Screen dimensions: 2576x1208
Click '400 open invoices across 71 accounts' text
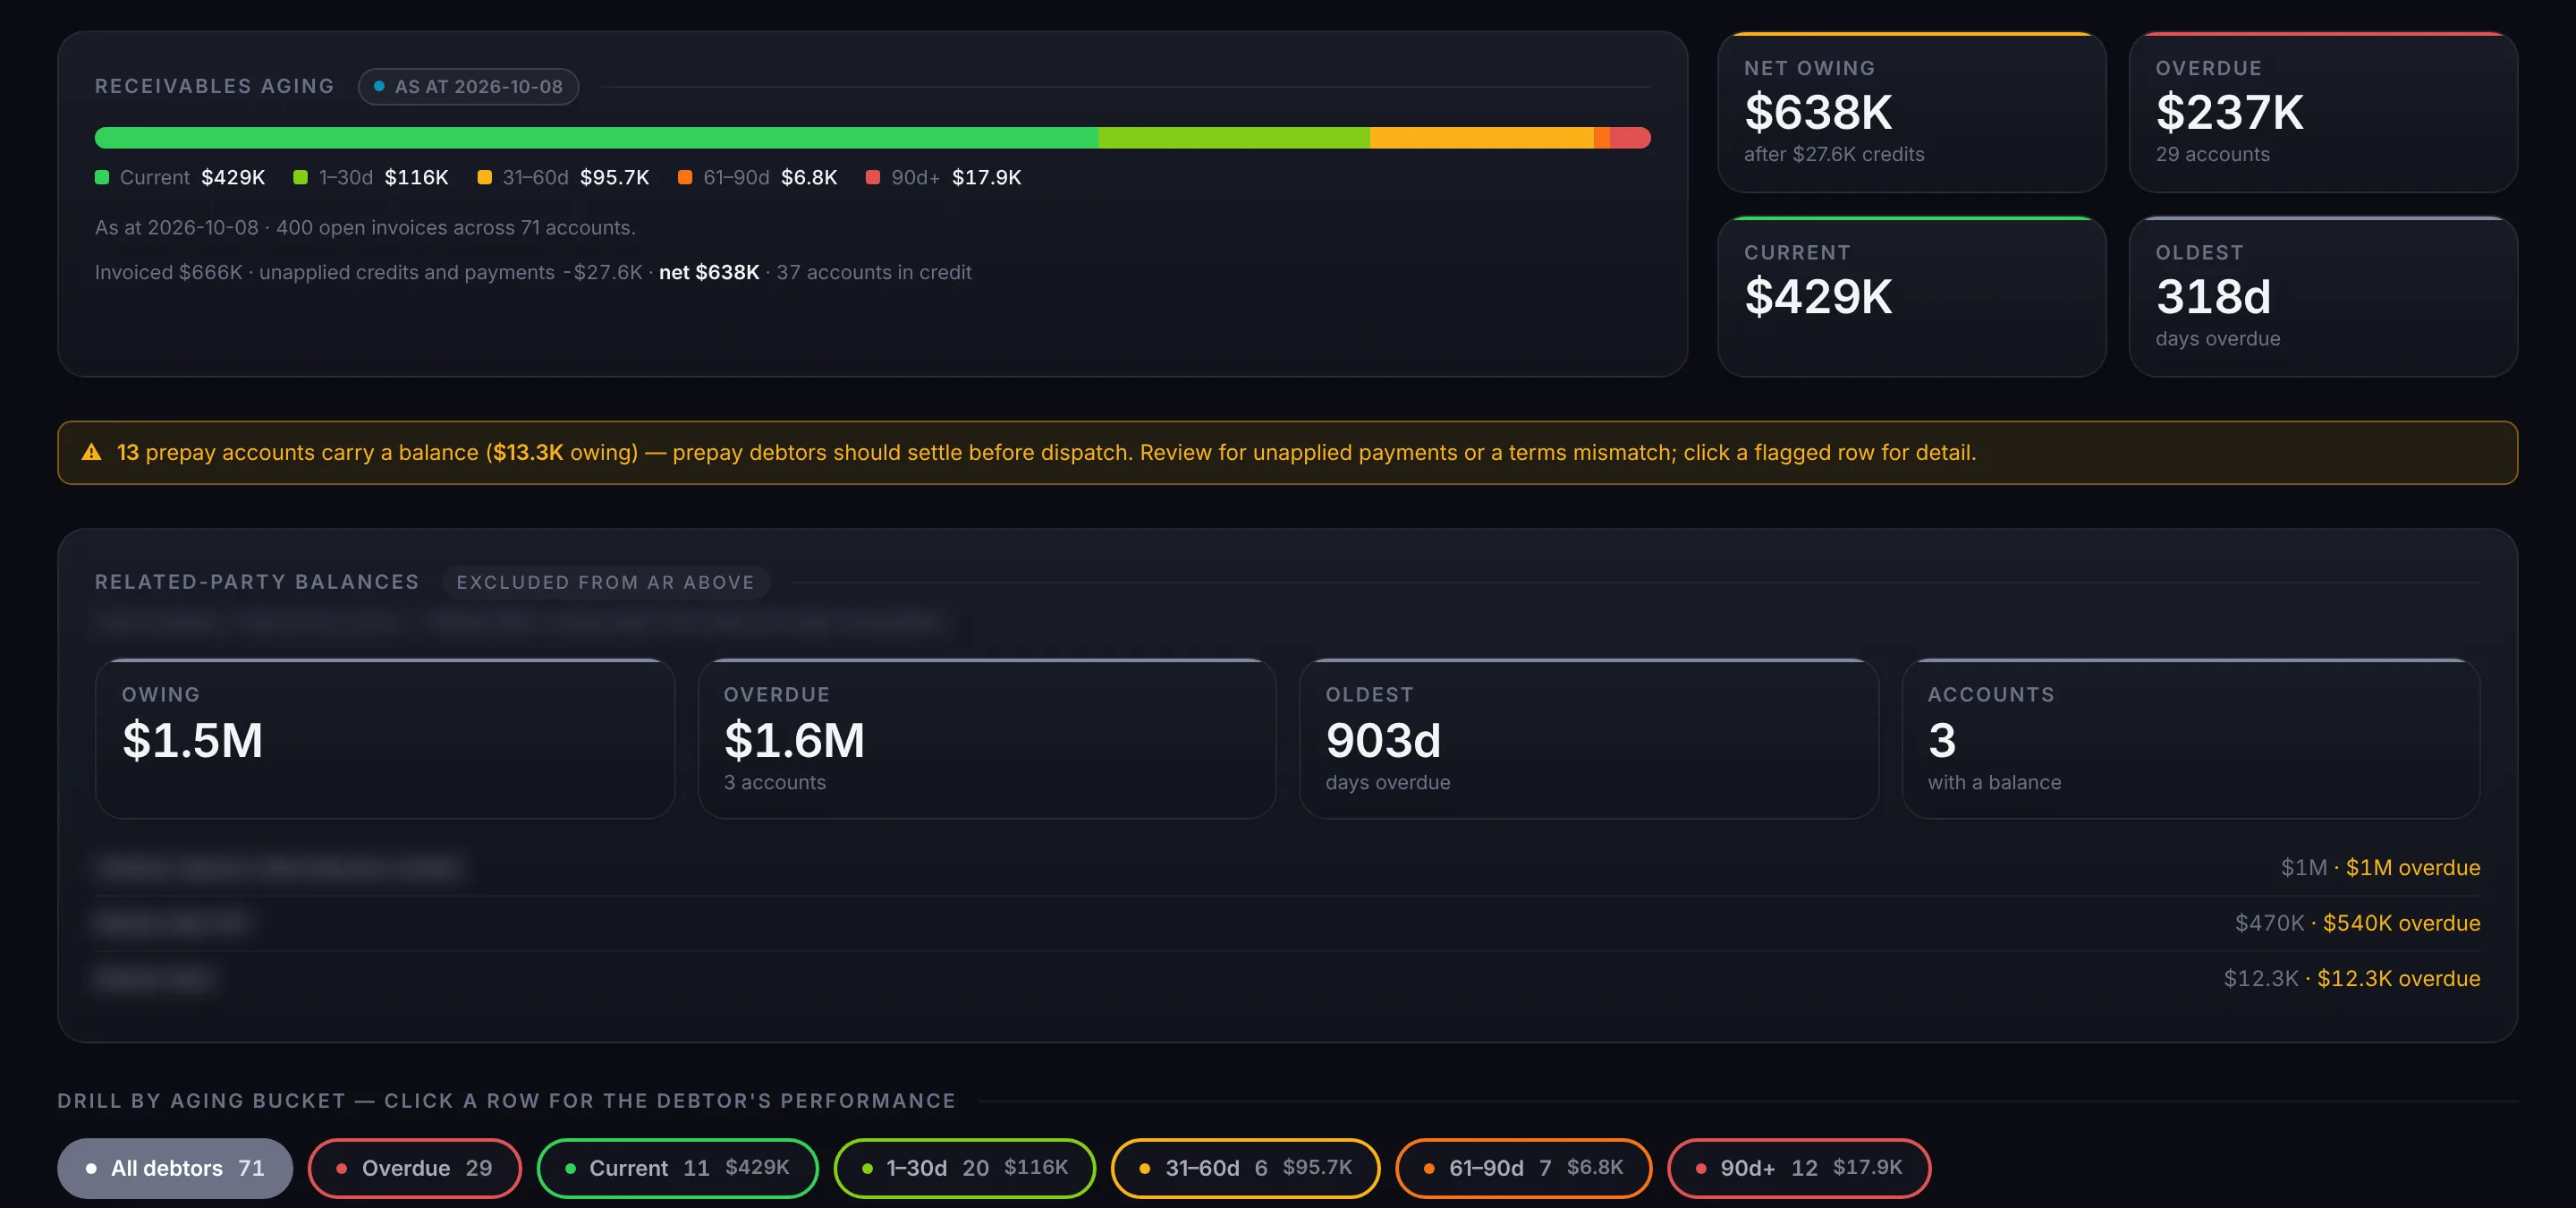455,228
